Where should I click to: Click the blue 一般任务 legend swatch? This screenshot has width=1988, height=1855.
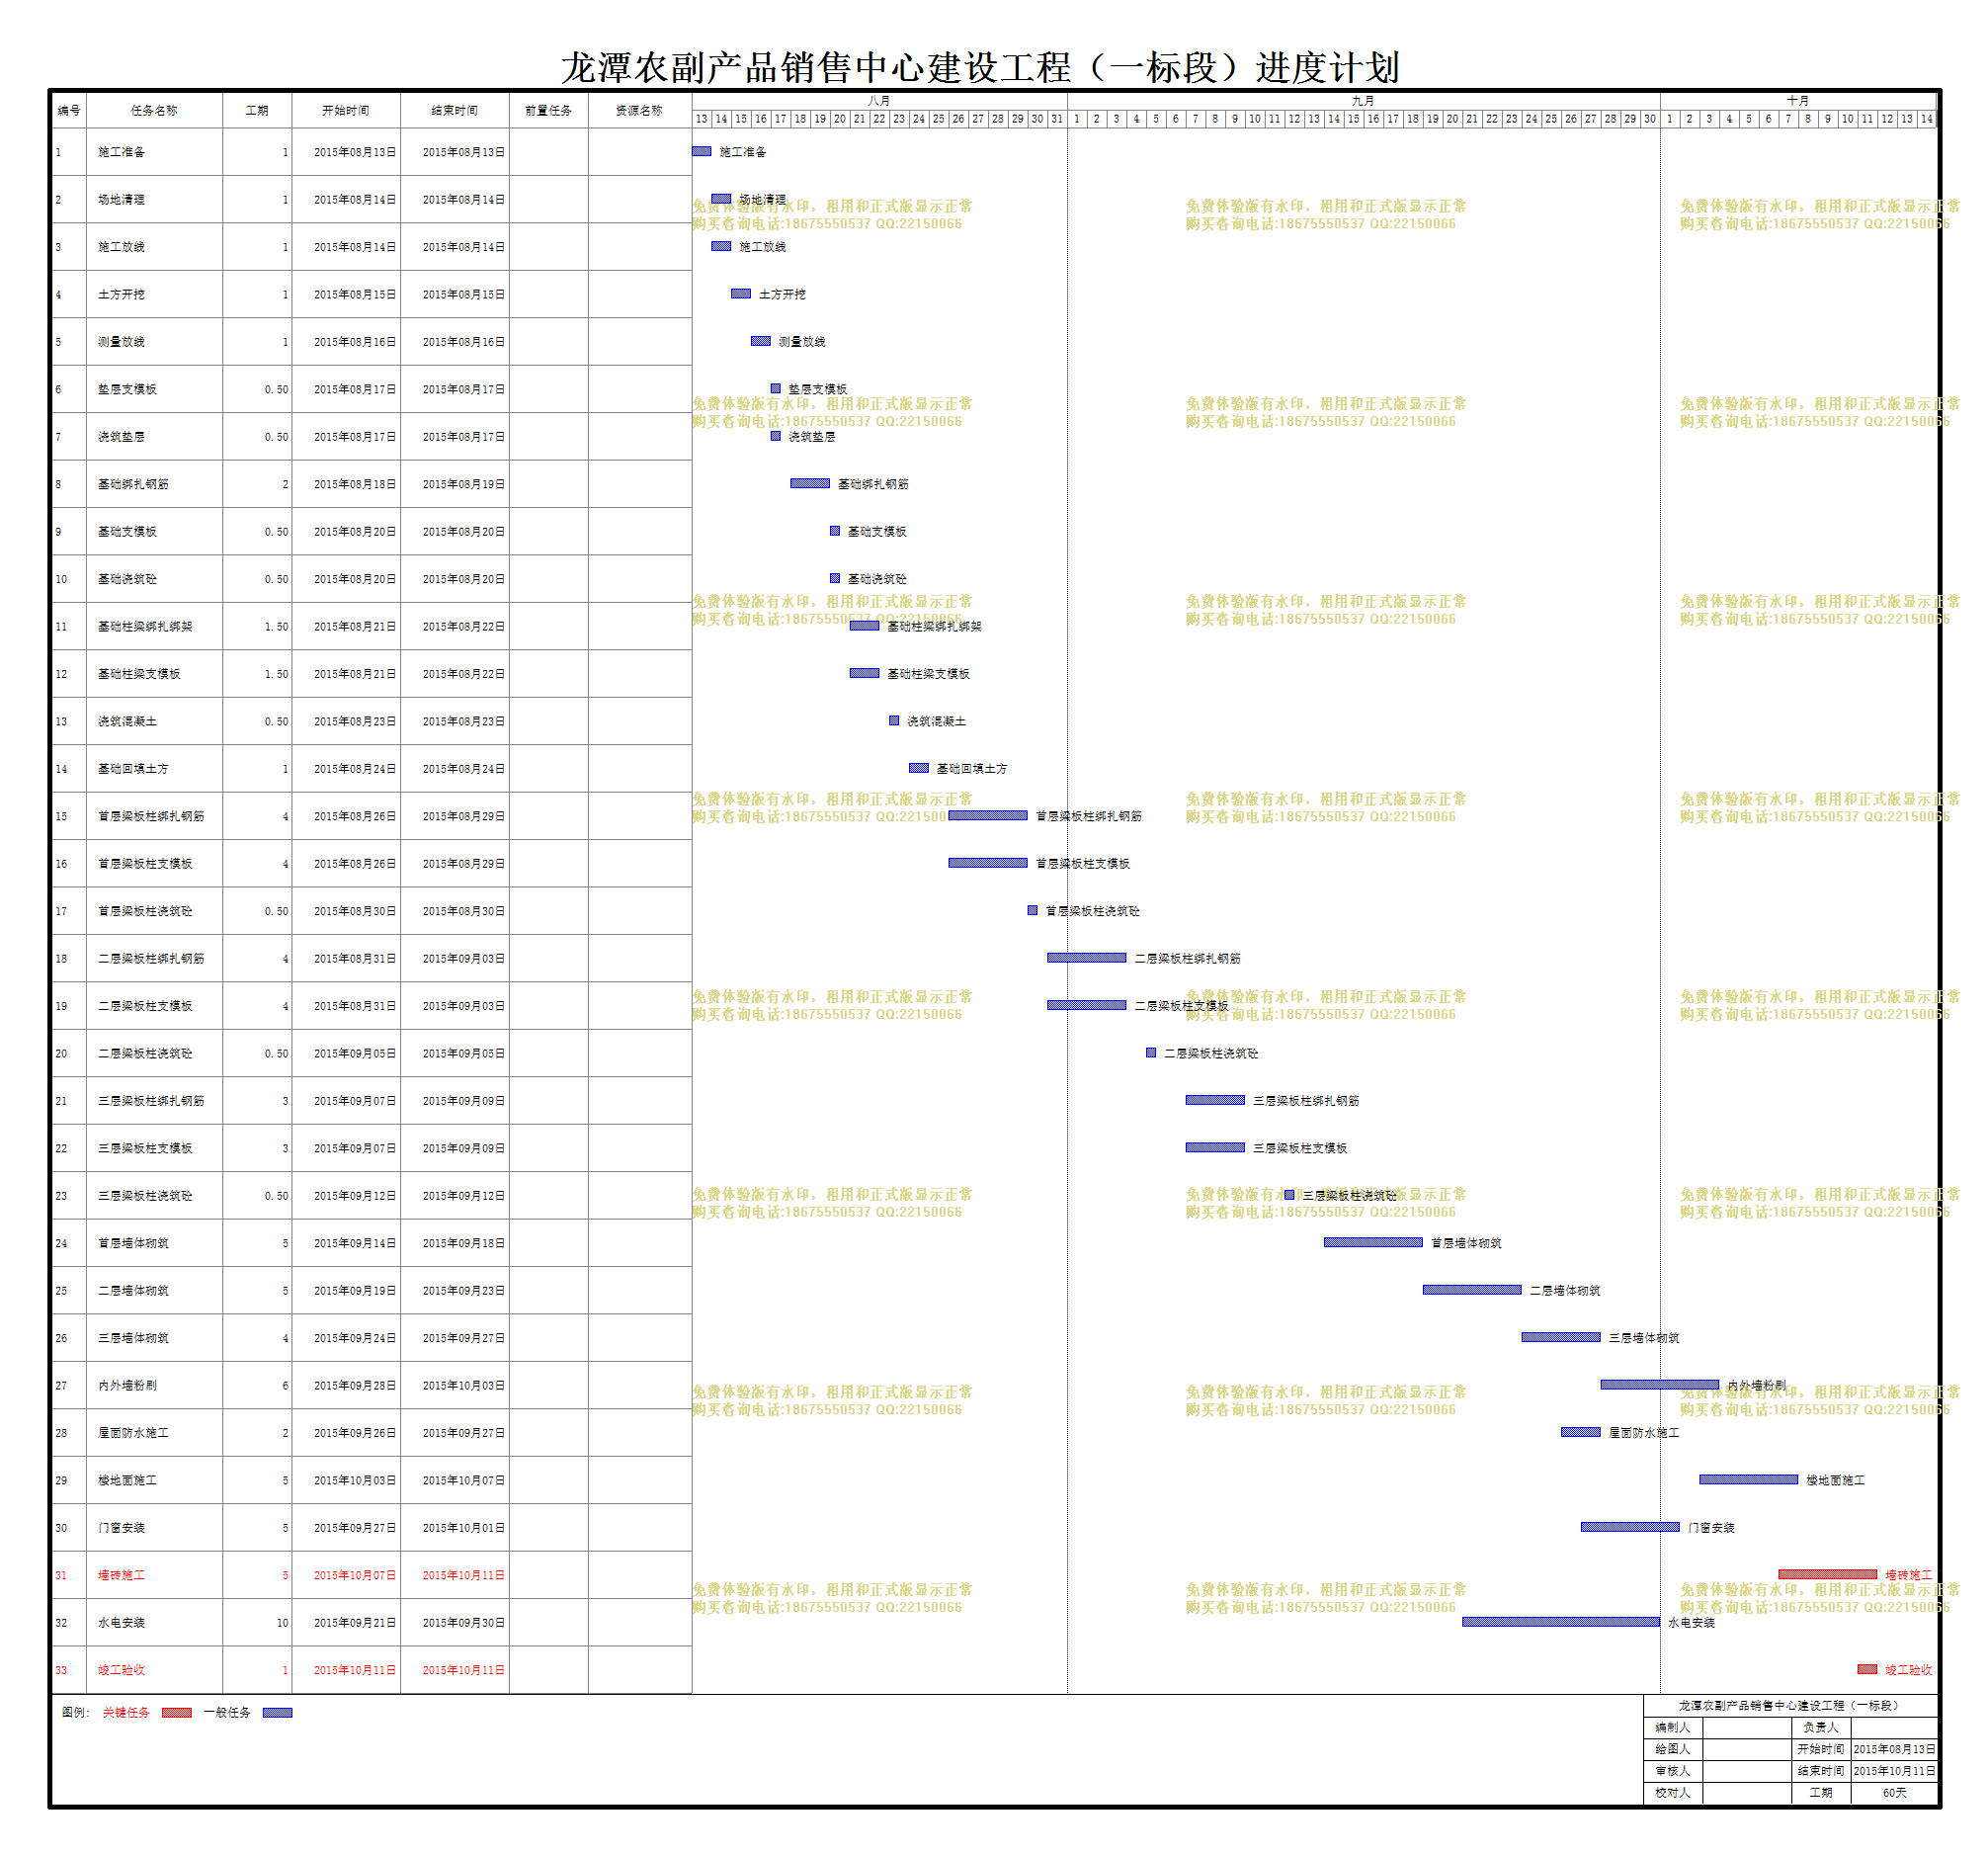coord(277,1713)
